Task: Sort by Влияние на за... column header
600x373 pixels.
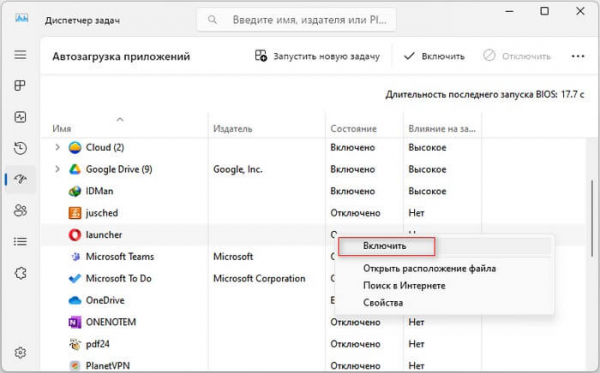Action: pyautogui.click(x=442, y=129)
